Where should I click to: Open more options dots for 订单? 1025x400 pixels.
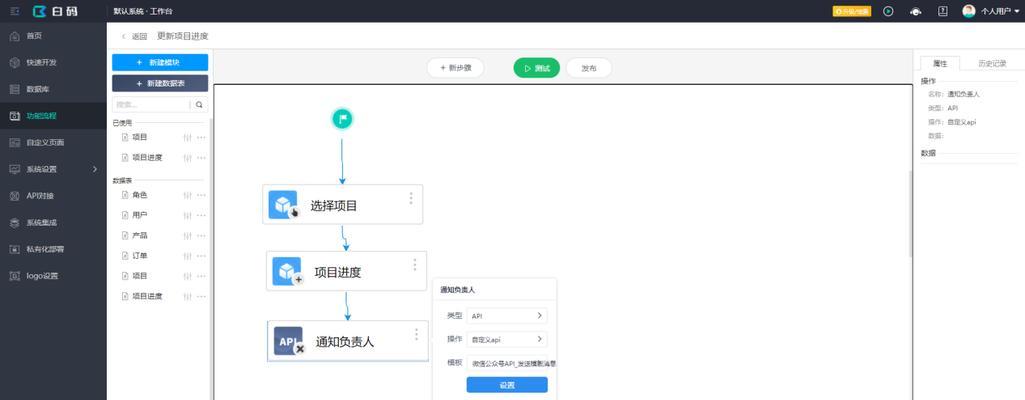pos(201,256)
